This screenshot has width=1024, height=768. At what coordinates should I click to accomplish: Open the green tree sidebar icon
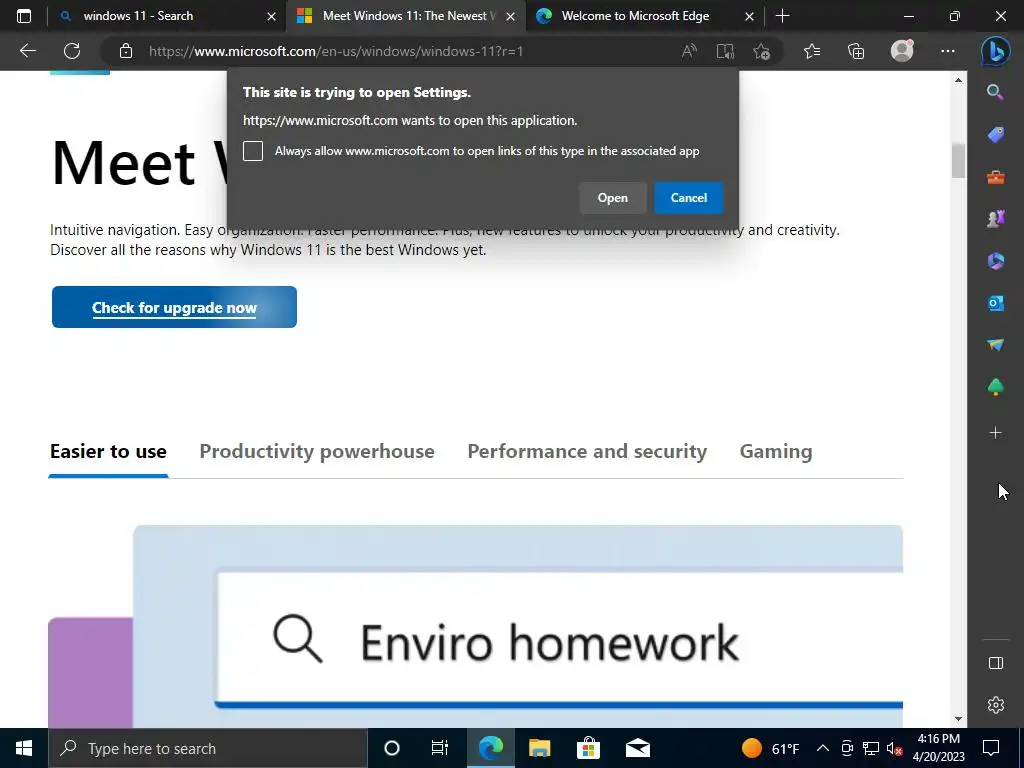pos(995,387)
